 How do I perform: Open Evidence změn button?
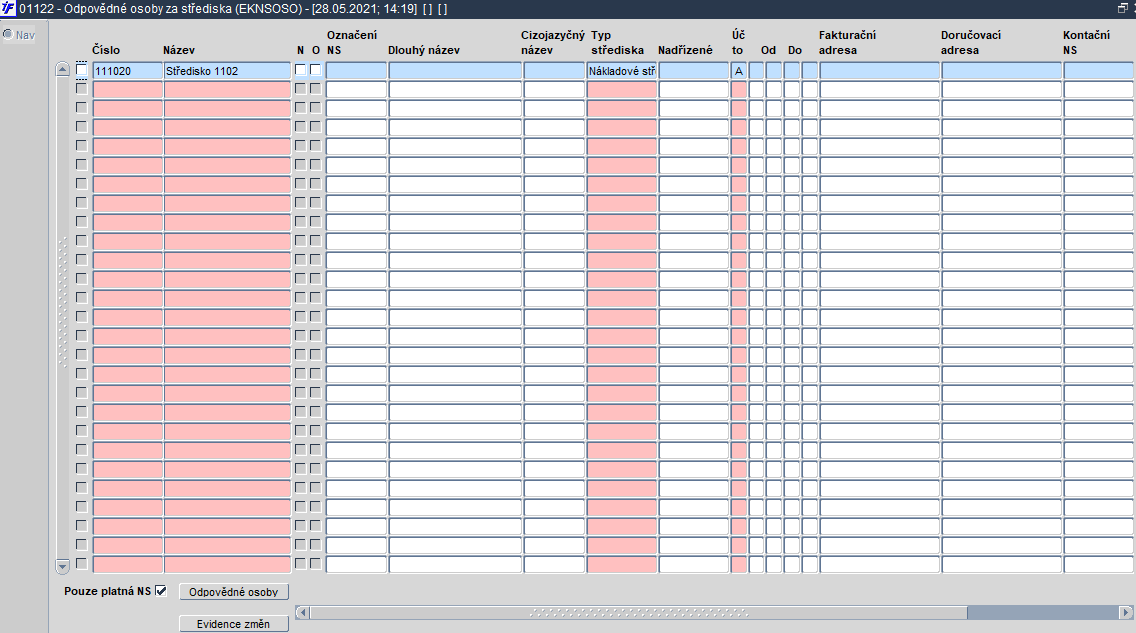click(x=233, y=624)
